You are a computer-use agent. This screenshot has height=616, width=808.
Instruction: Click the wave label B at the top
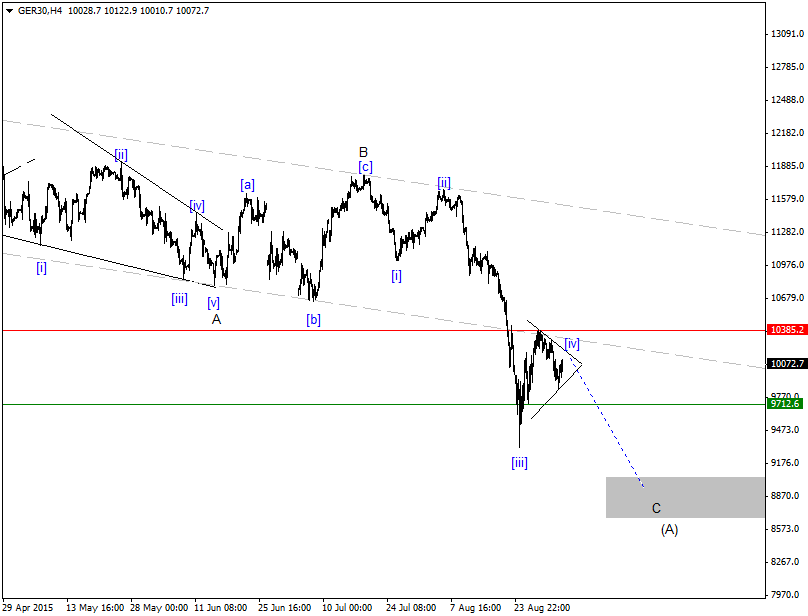[363, 152]
